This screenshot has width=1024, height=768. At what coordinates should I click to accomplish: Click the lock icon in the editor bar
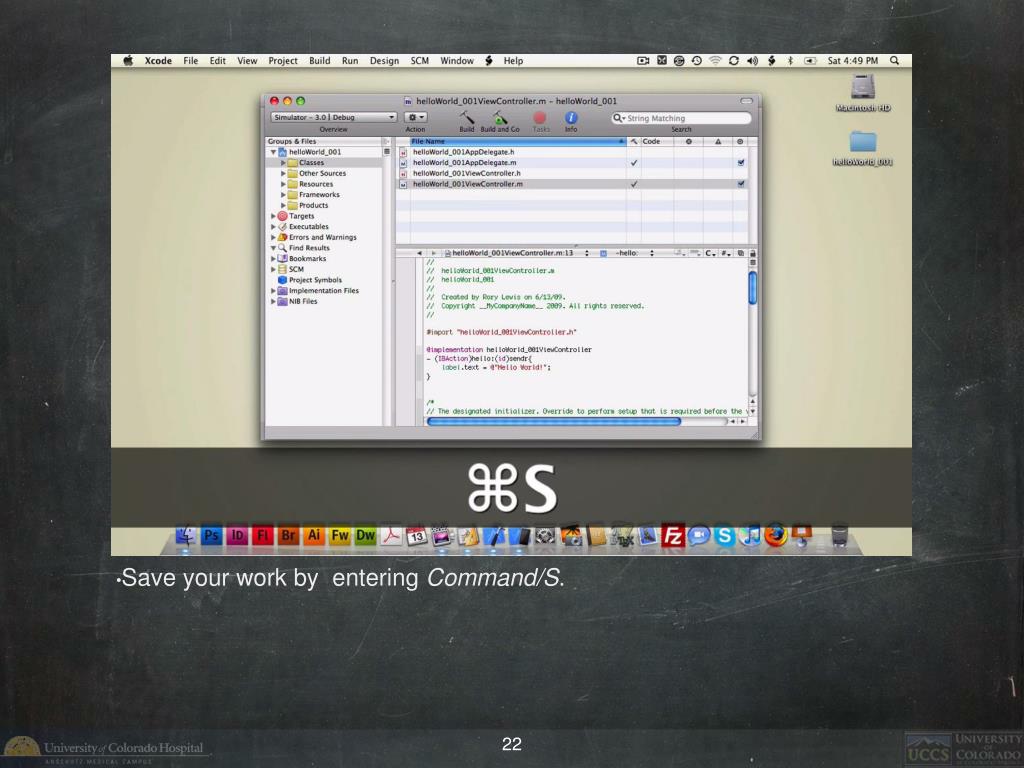[x=752, y=253]
